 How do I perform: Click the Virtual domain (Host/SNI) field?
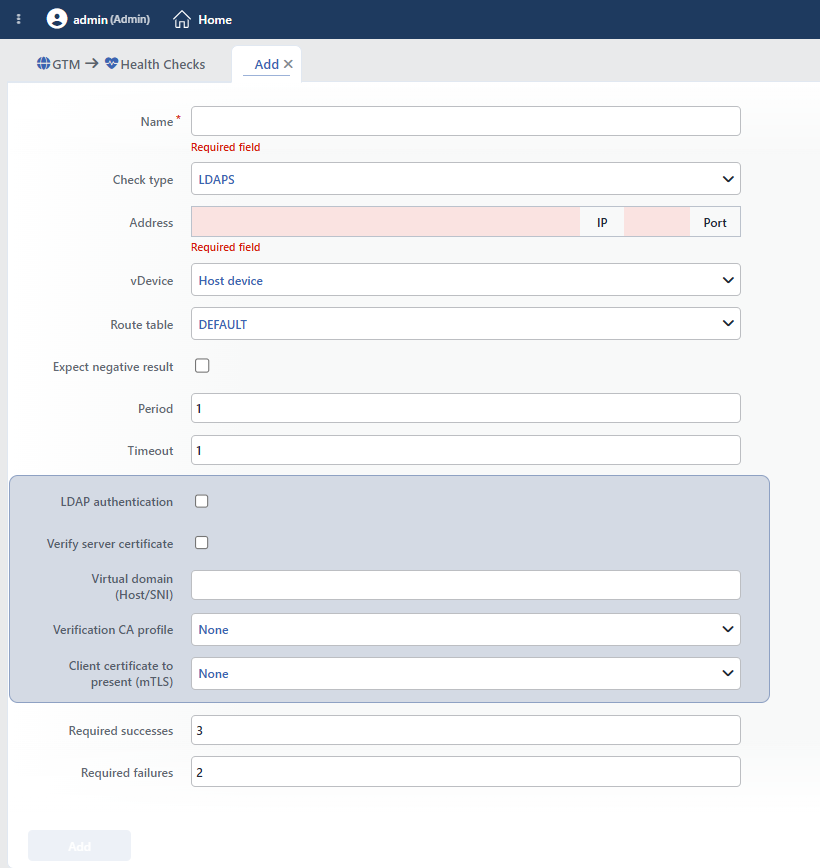[466, 585]
